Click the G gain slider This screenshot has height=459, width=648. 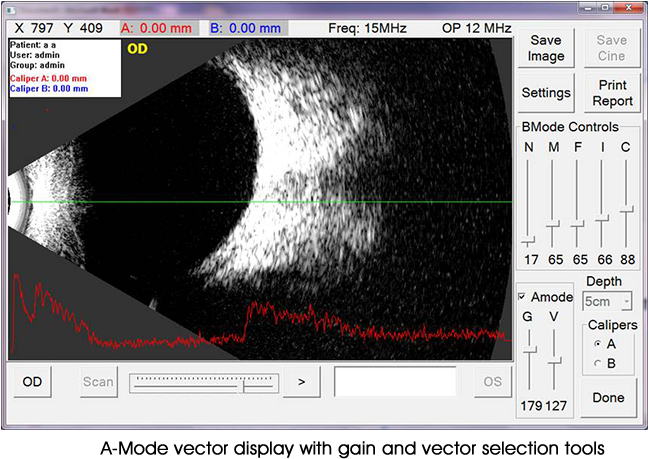click(x=530, y=349)
